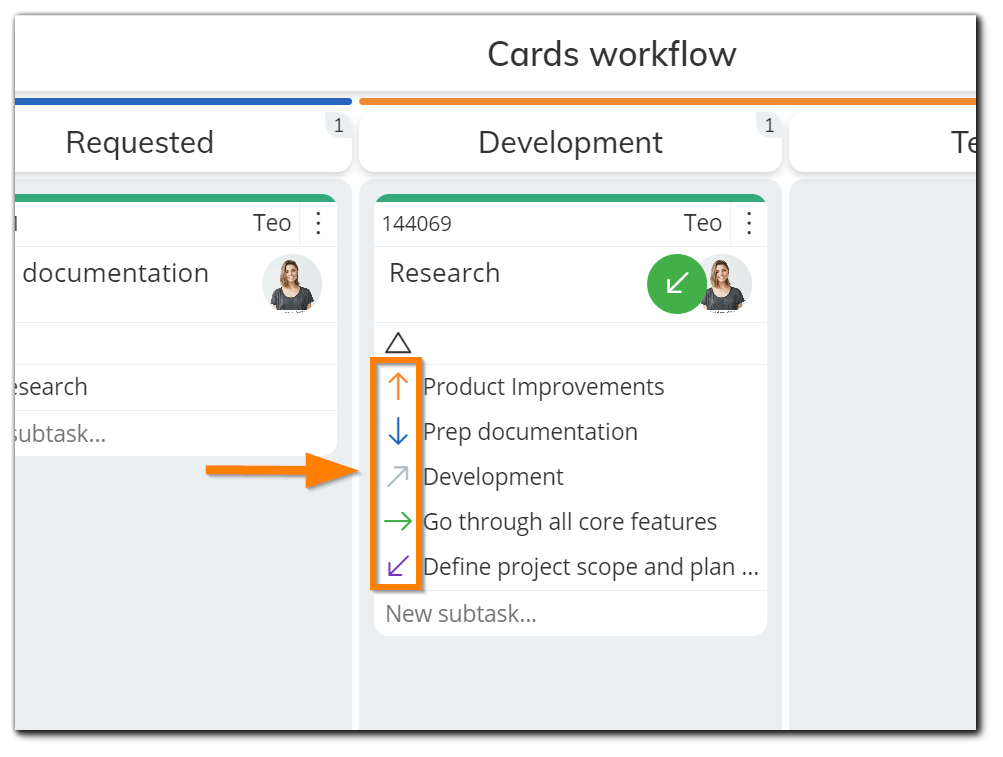The height and width of the screenshot is (757, 1003).
Task: Open the three-dot options menu on the Research card
Action: pos(749,223)
